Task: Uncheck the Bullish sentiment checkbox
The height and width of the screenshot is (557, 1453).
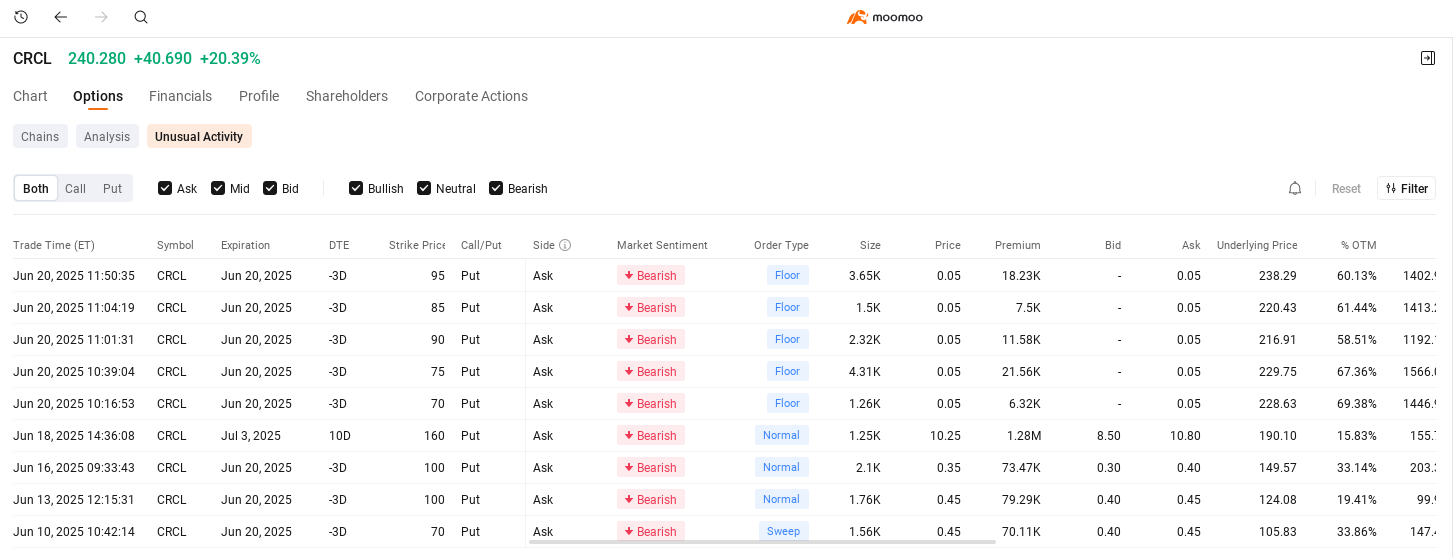Action: pyautogui.click(x=356, y=188)
